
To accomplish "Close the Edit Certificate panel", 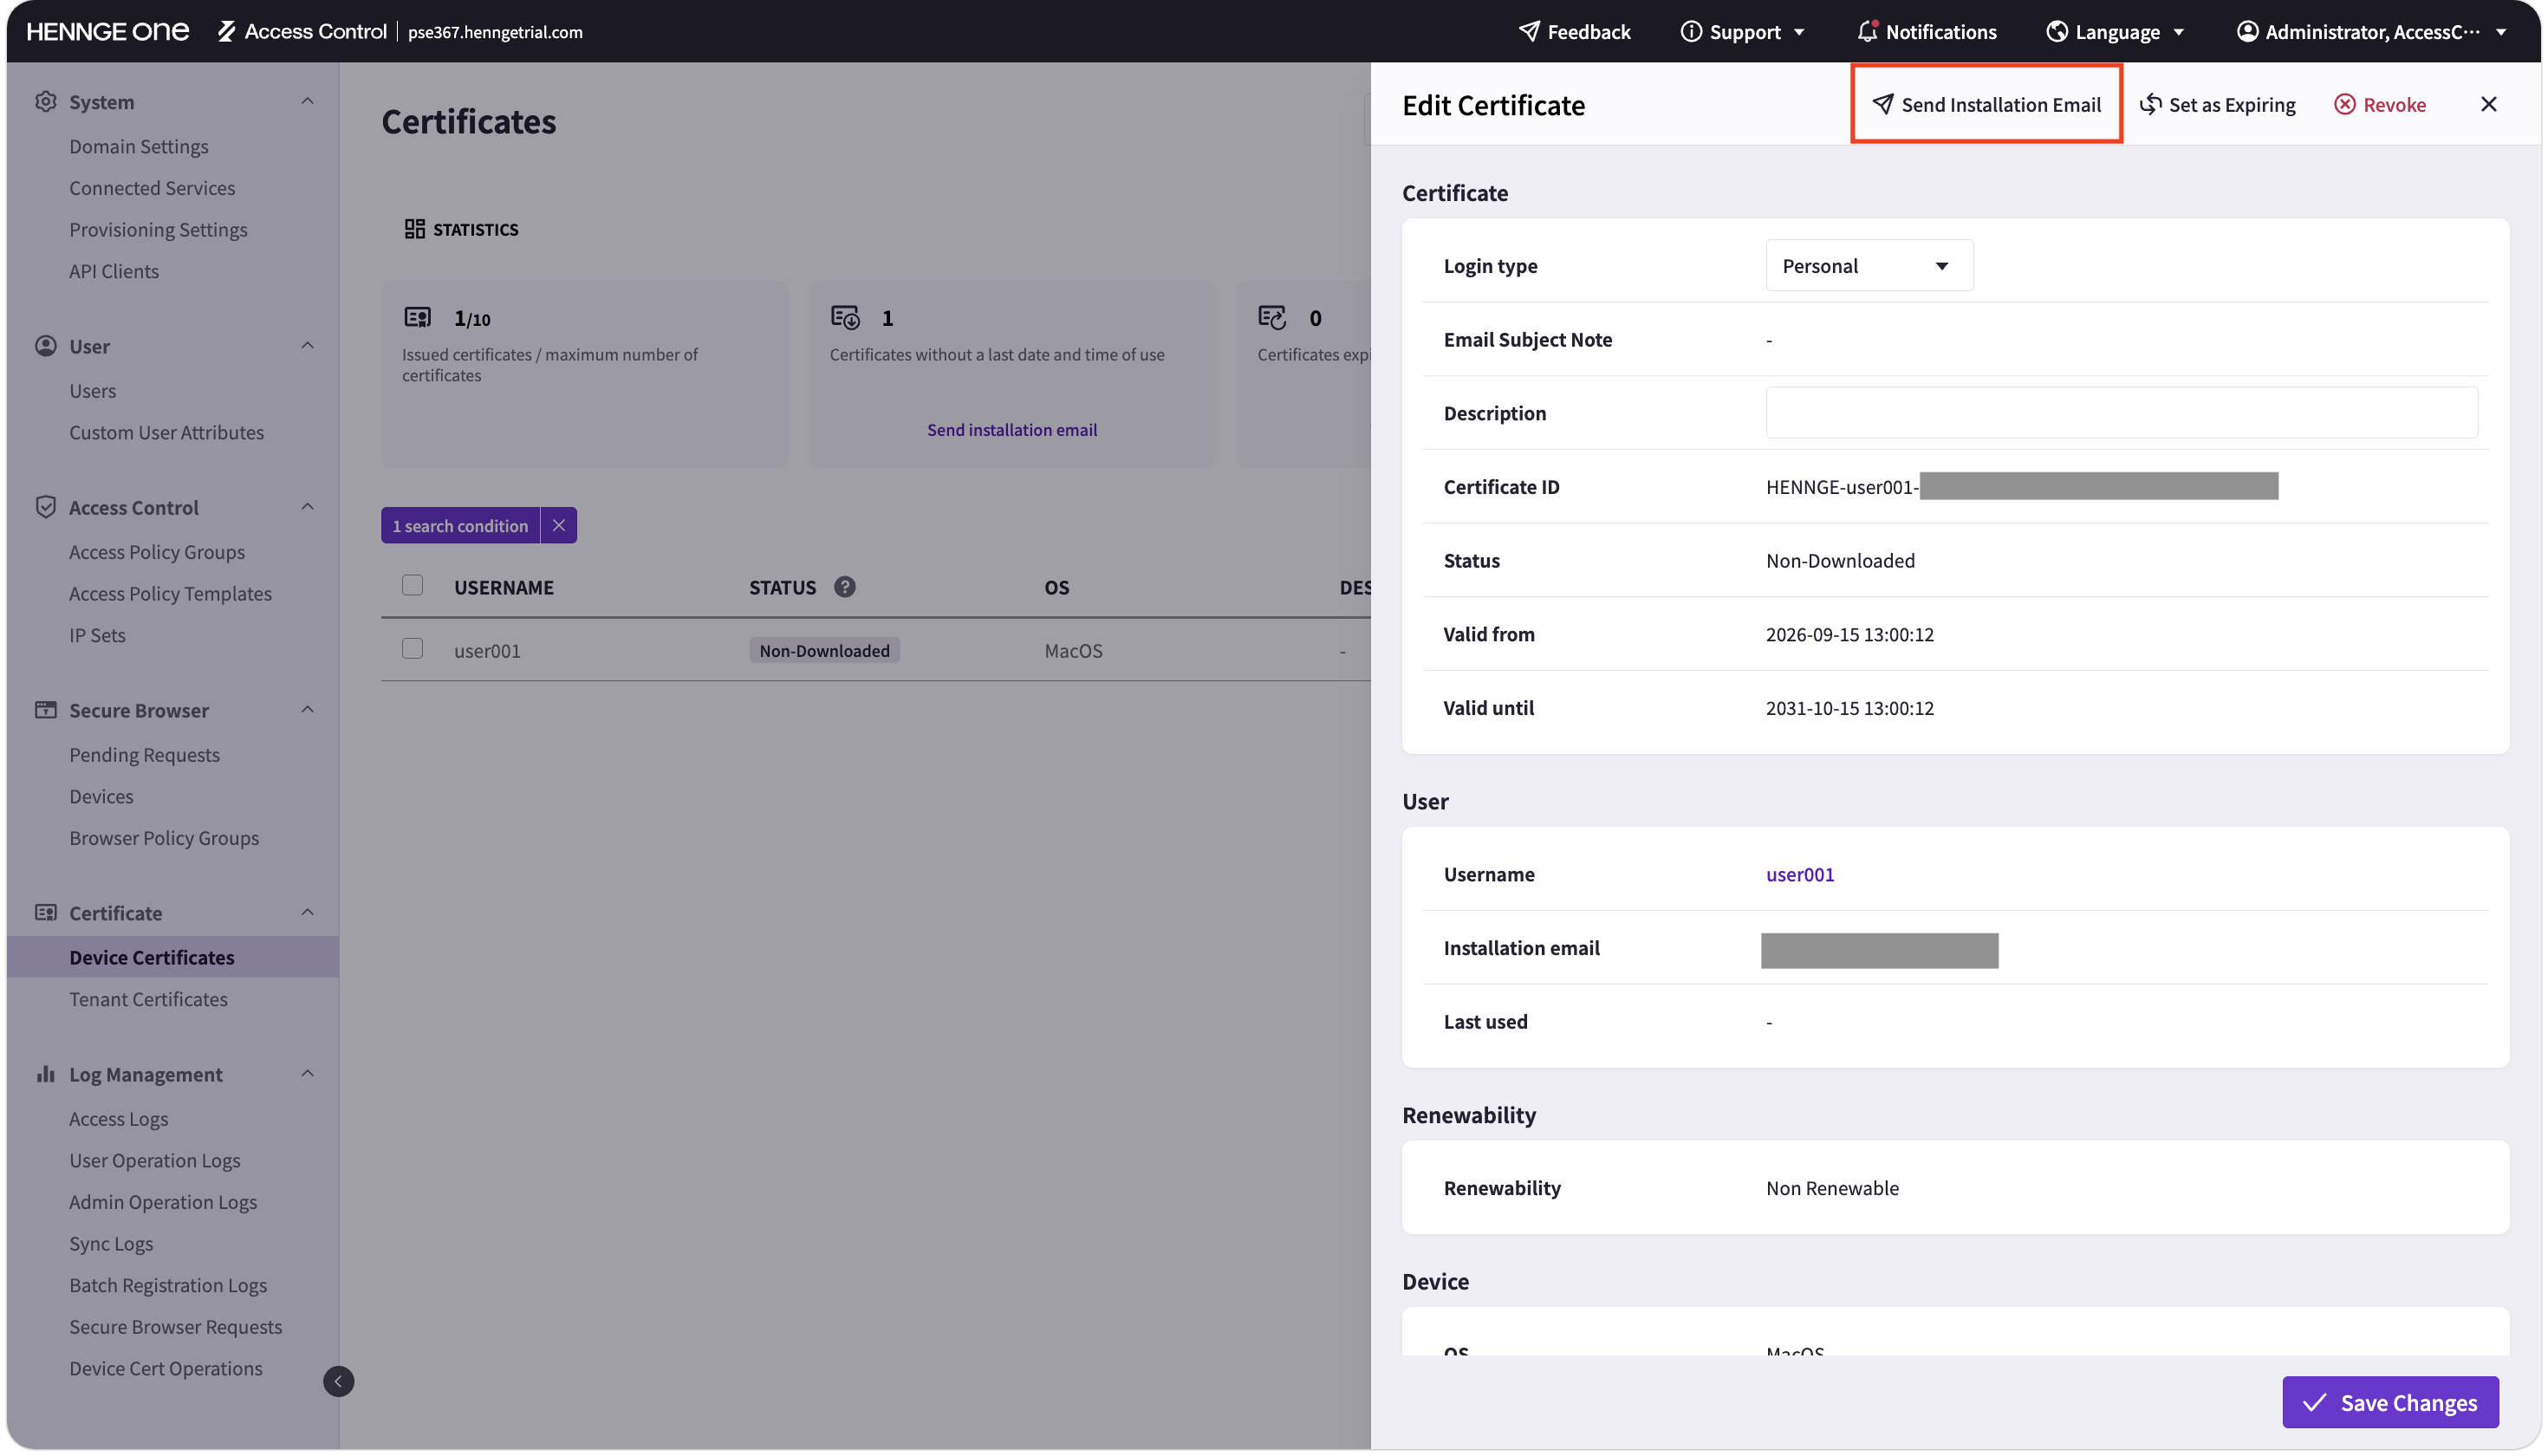I will (x=2488, y=104).
